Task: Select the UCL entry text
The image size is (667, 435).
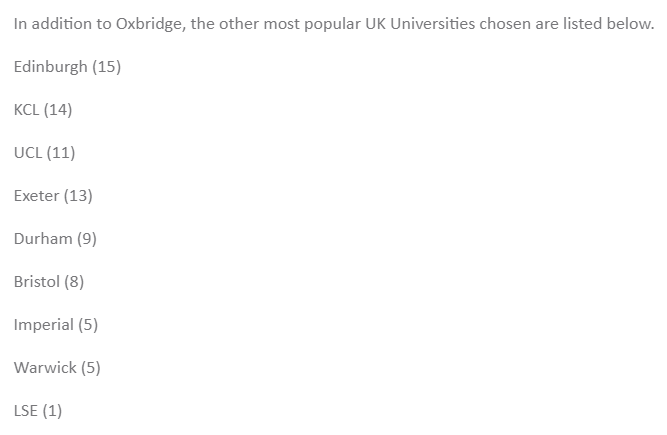Action: point(27,153)
